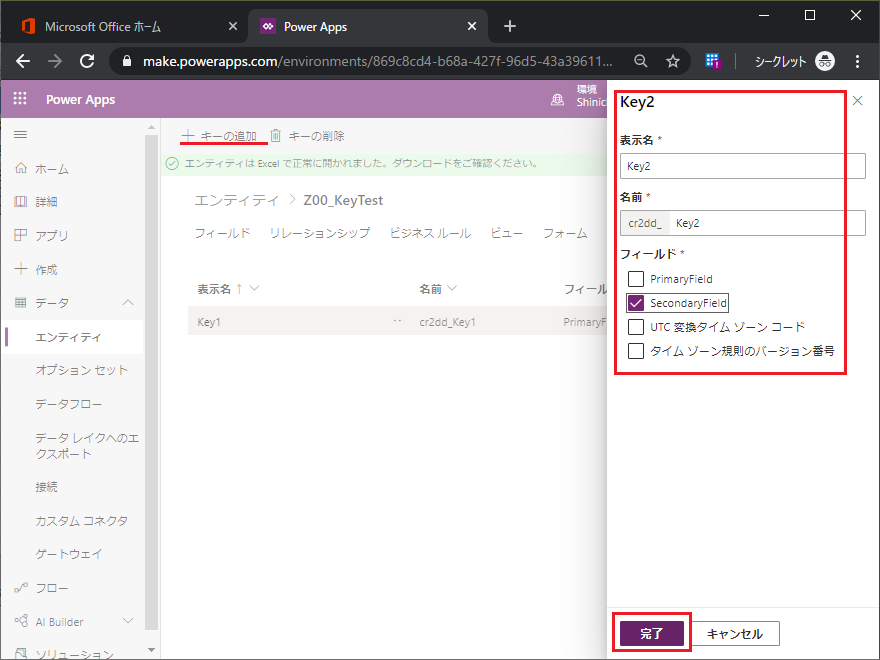Image resolution: width=880 pixels, height=660 pixels.
Task: Click the AI Builder icon in sidebar
Action: (21, 621)
